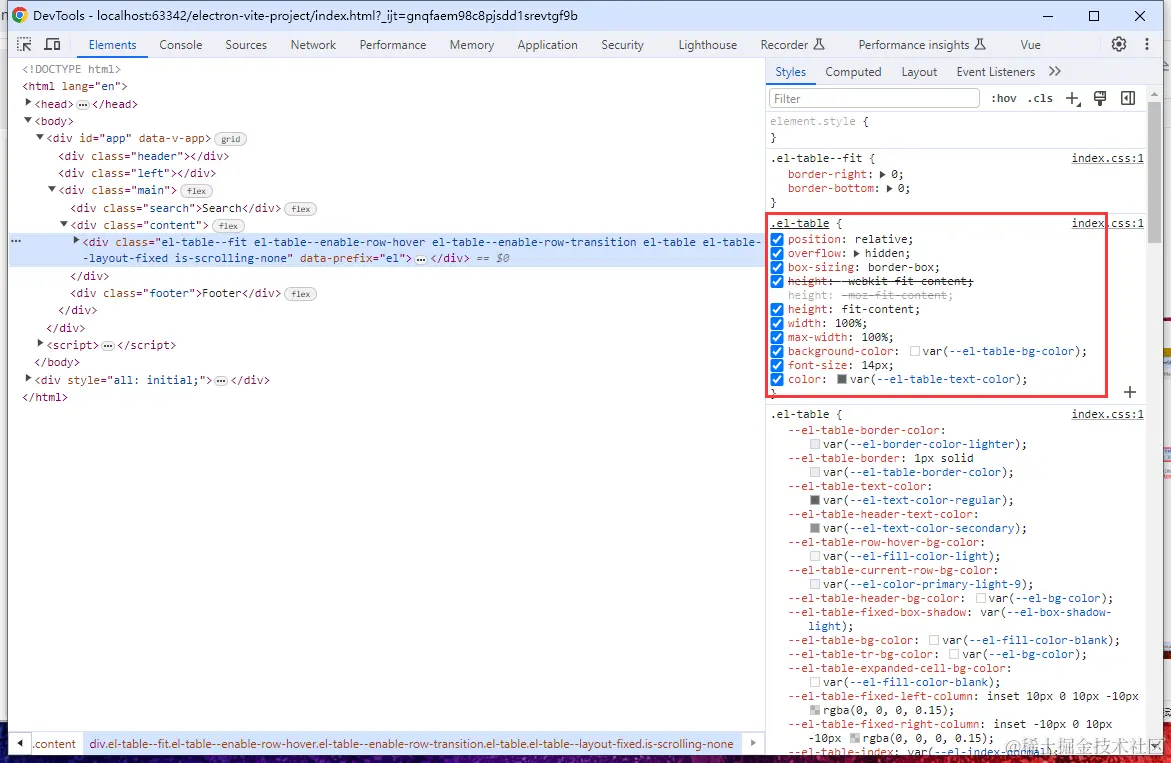
Task: Click the flex badge on search div
Action: (301, 209)
